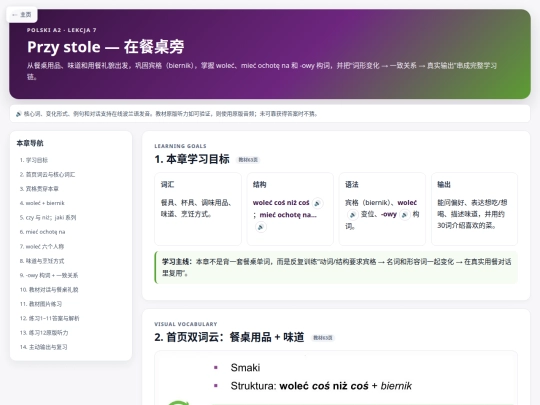Screen dimensions: 540x405
Task: Play audio for 'woleć coś niż coś'
Action: 318,203
